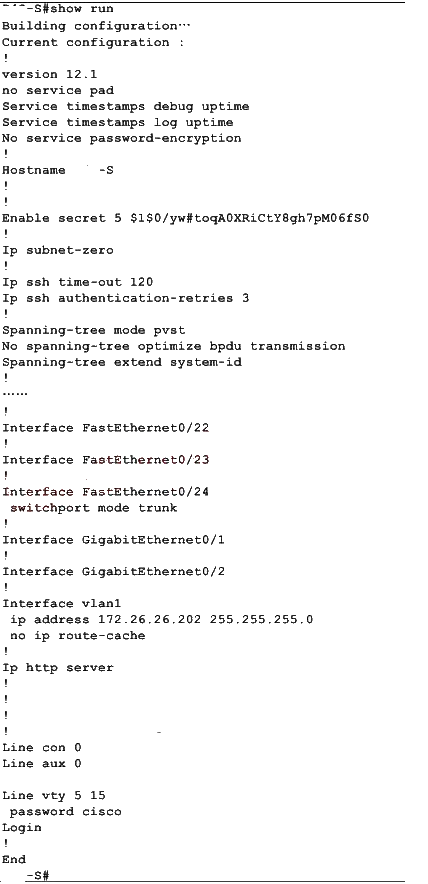Click the 'Spanning-tree mode pvst' line
This screenshot has height=884, width=428.
click(x=94, y=330)
